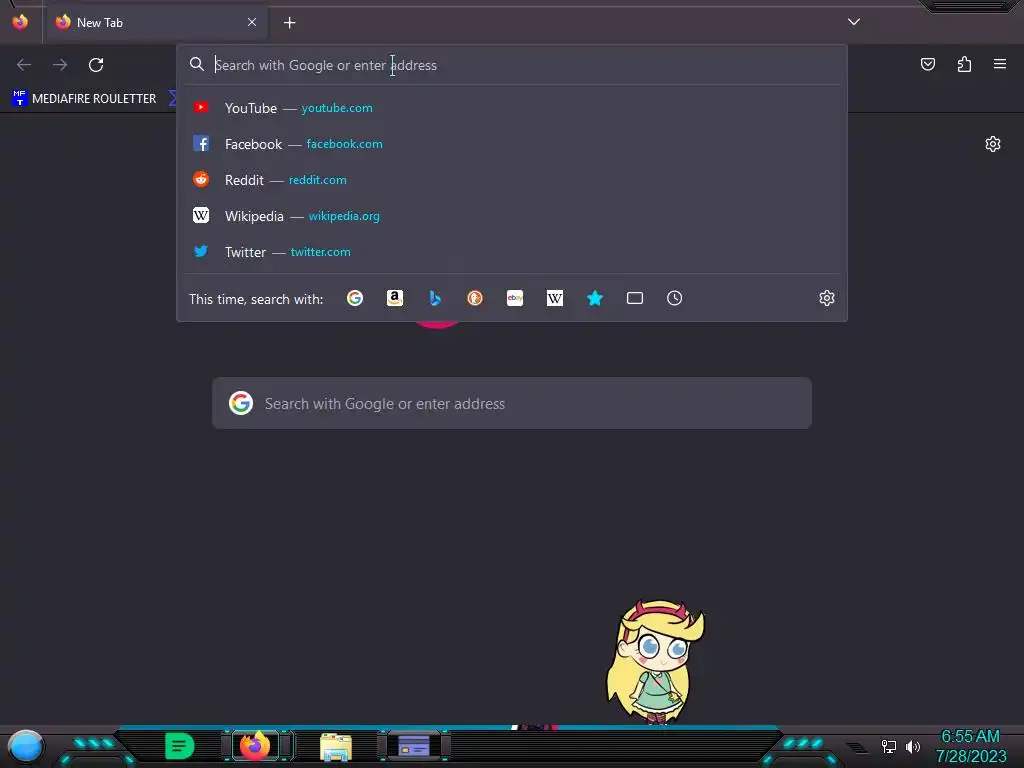
Task: Open network status tray icon
Action: pos(888,746)
